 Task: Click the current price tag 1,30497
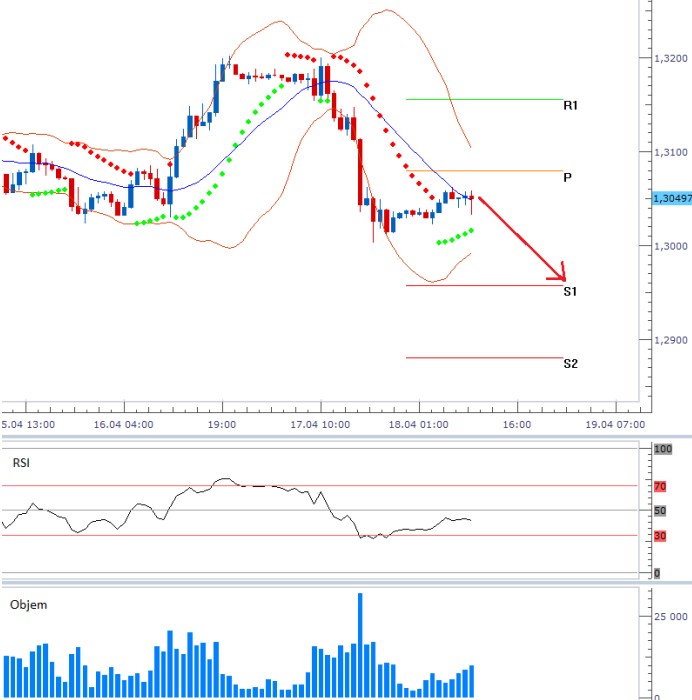point(671,198)
